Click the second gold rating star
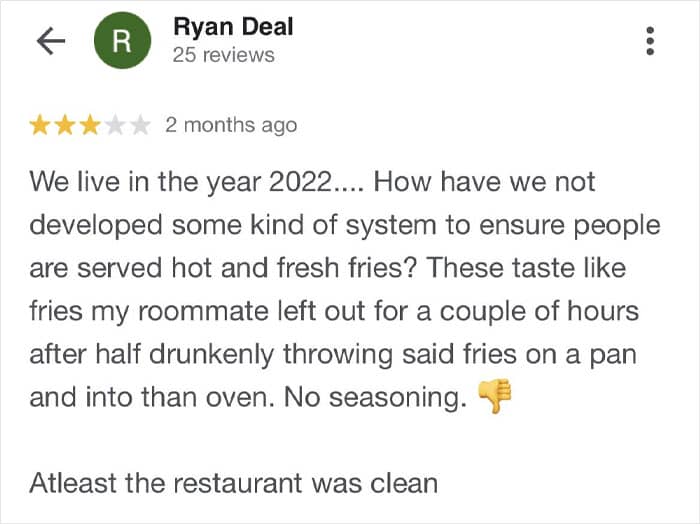Viewport: 700px width, 524px height. click(x=66, y=126)
